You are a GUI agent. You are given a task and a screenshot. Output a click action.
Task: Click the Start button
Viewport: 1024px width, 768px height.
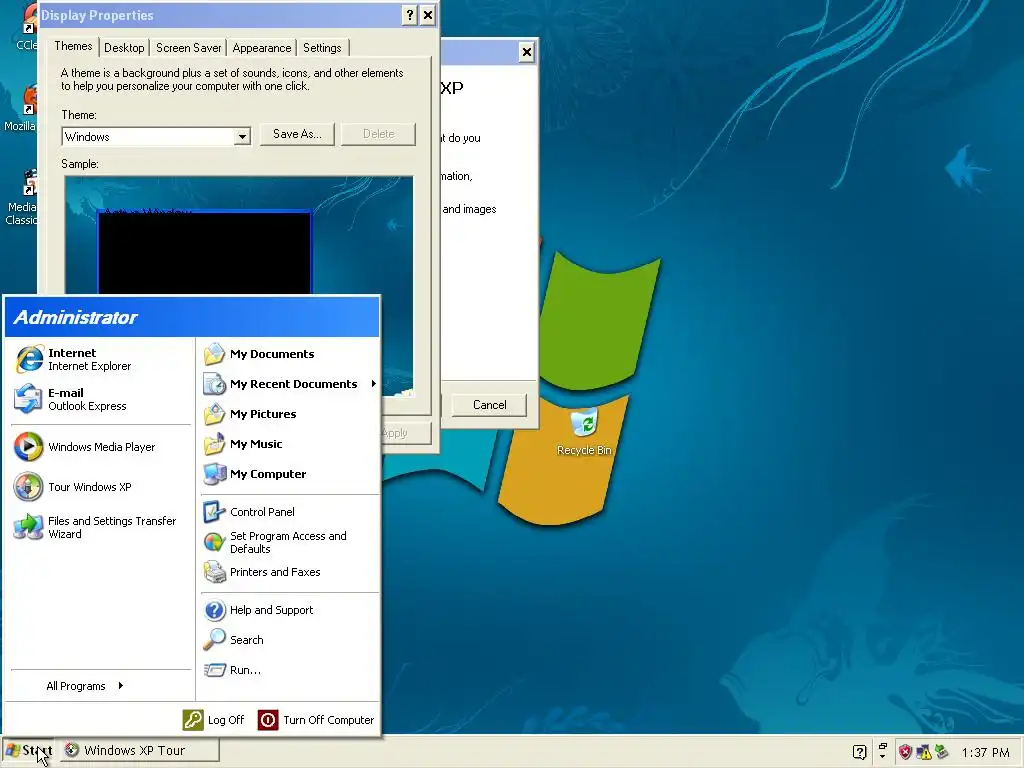tap(29, 751)
